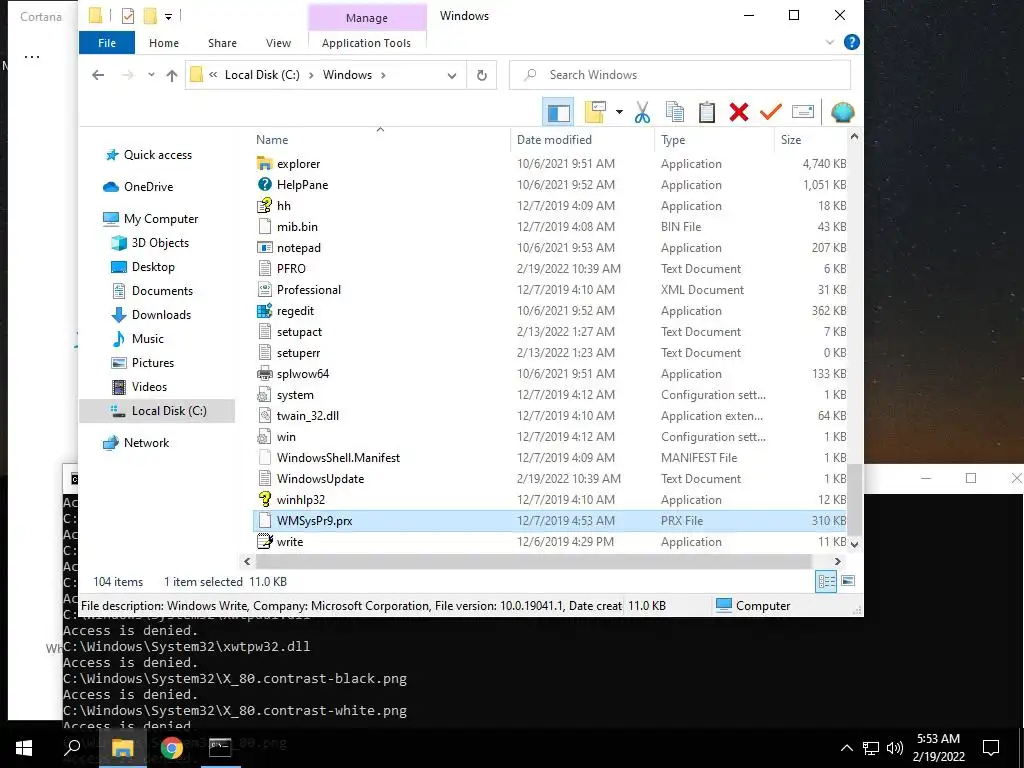Click the Refresh button by the address bar

point(482,75)
